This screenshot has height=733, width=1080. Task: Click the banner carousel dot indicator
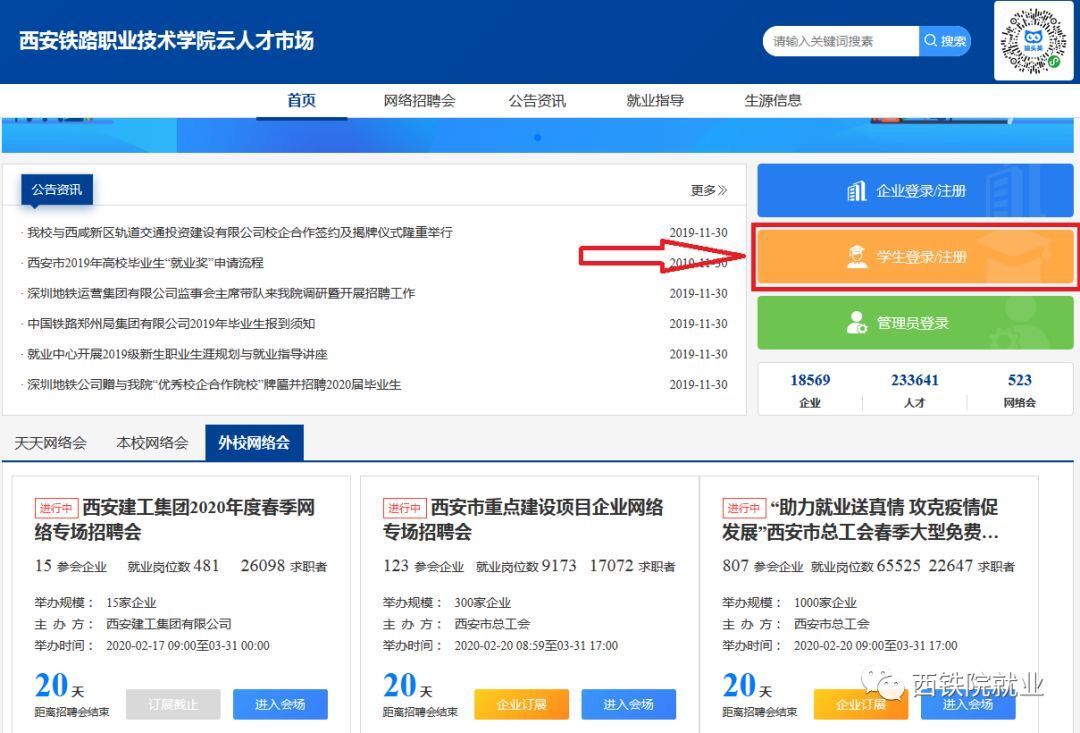[x=537, y=137]
